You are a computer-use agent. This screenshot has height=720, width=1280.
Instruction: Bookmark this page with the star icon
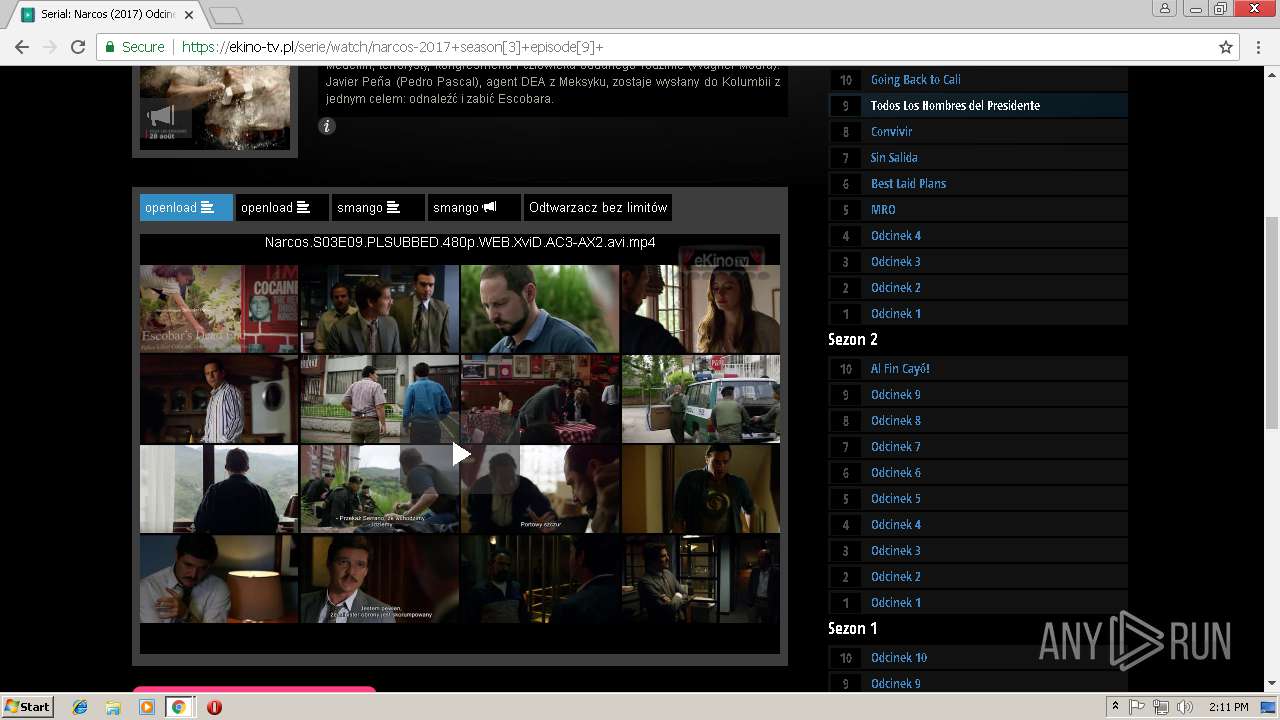1226,47
